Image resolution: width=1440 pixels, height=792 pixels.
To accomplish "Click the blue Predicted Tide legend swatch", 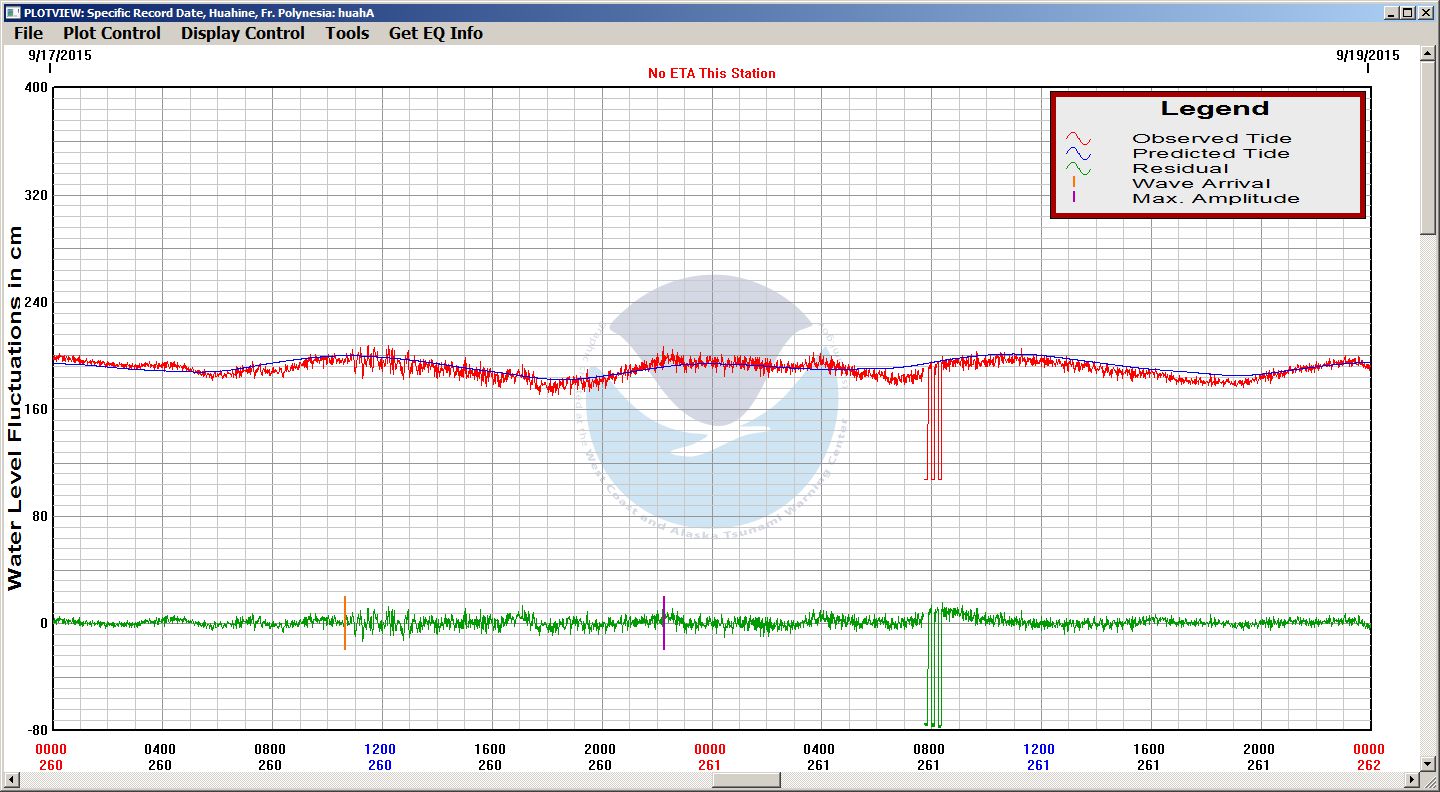I will (x=1078, y=154).
